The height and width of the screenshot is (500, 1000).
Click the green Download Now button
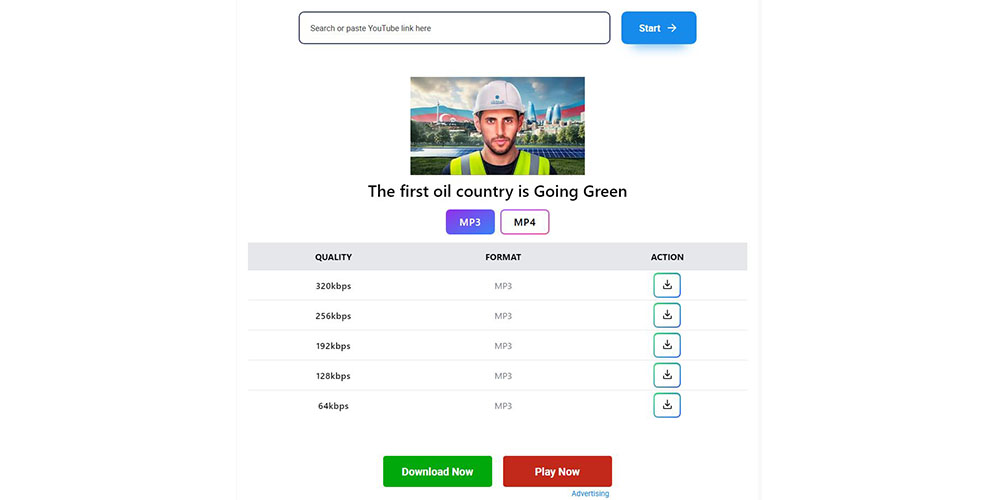(x=438, y=471)
